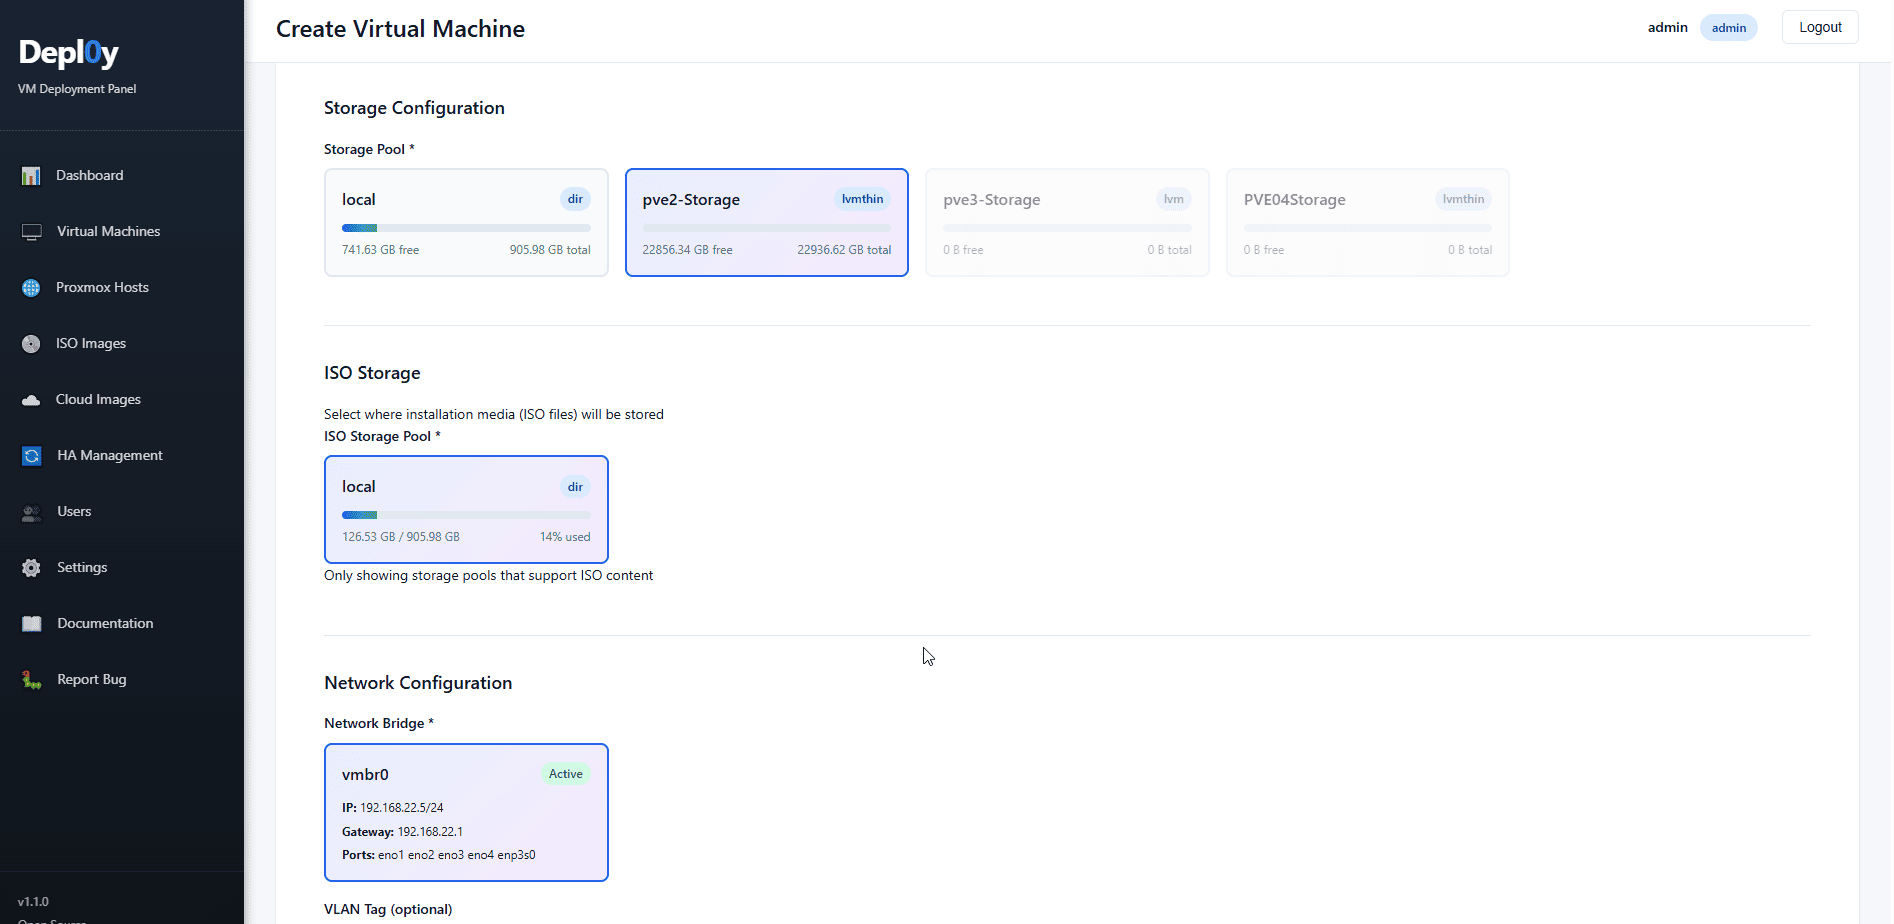Click the 14% used text
The height and width of the screenshot is (924, 1894).
click(565, 537)
